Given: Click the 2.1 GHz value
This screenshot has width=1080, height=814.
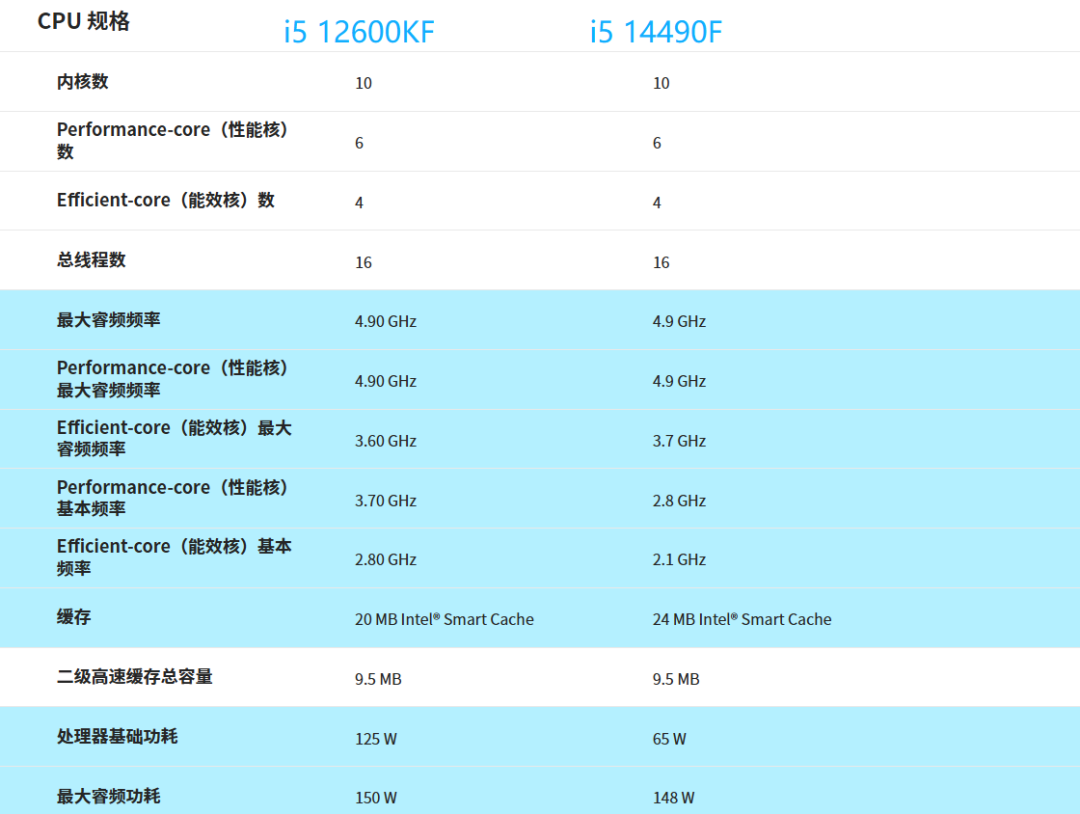Looking at the screenshot, I should [x=679, y=560].
